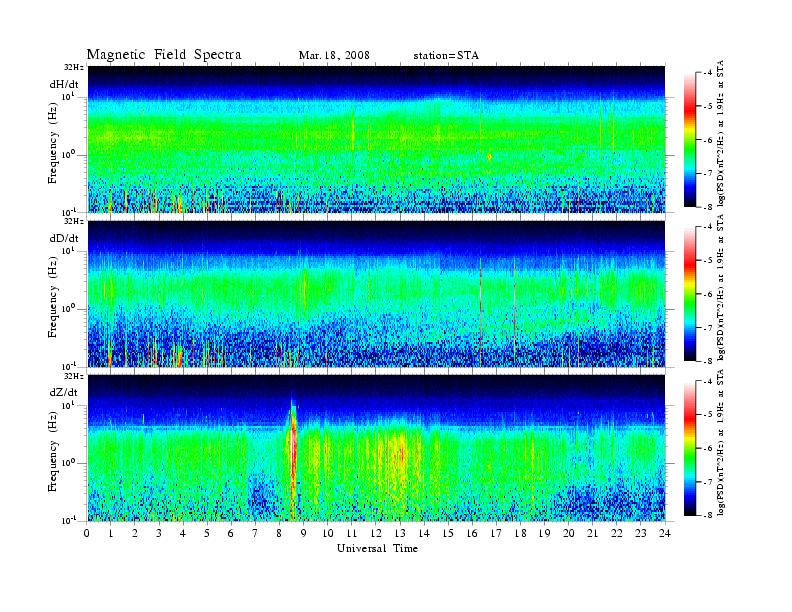The width and height of the screenshot is (792, 612).
Task: Click hour tick label "22" on time axis
Action: point(617,533)
